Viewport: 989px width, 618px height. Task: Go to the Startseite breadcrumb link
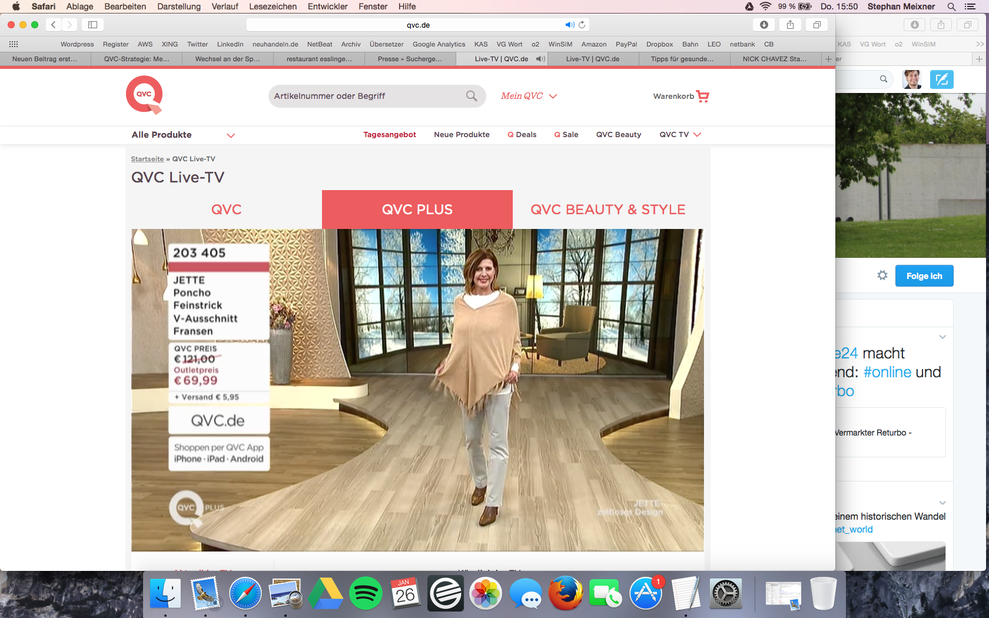(147, 159)
